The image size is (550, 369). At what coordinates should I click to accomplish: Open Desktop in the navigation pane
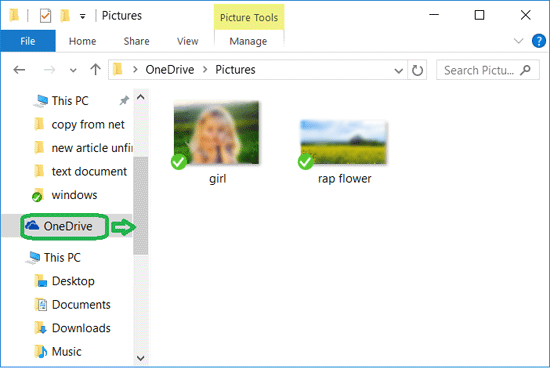point(65,281)
